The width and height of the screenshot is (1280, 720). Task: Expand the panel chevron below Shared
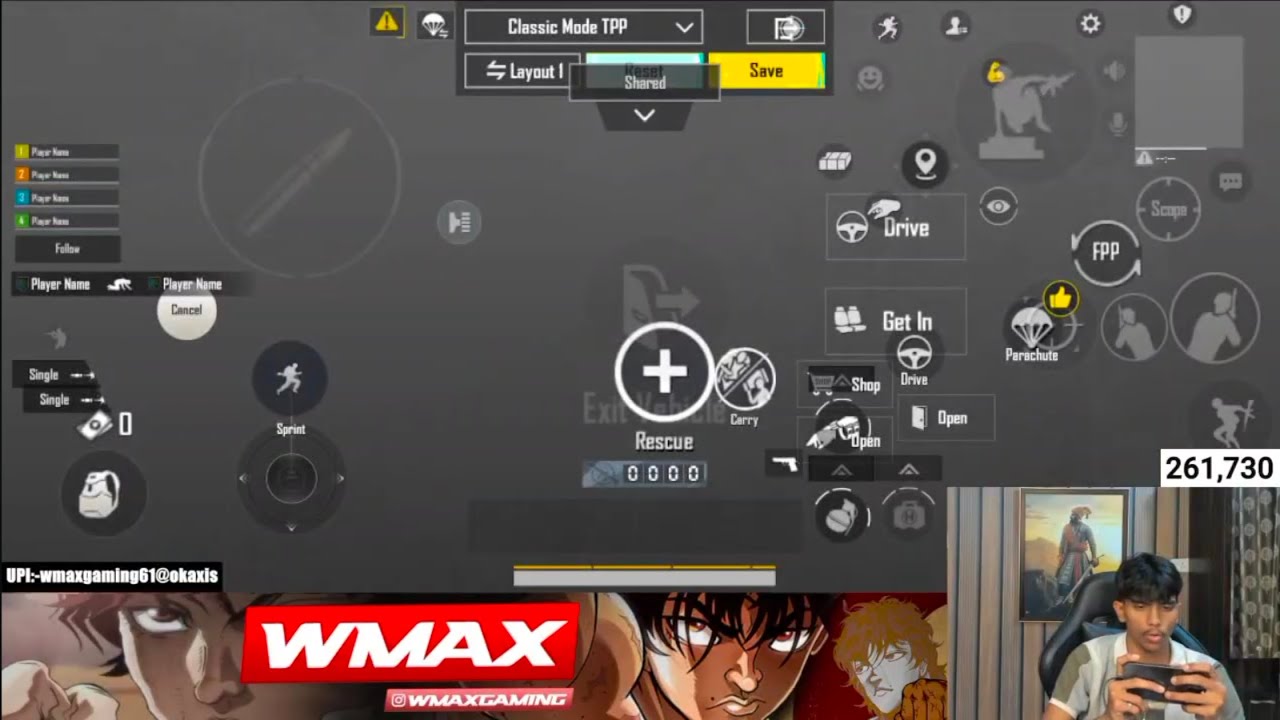point(645,115)
